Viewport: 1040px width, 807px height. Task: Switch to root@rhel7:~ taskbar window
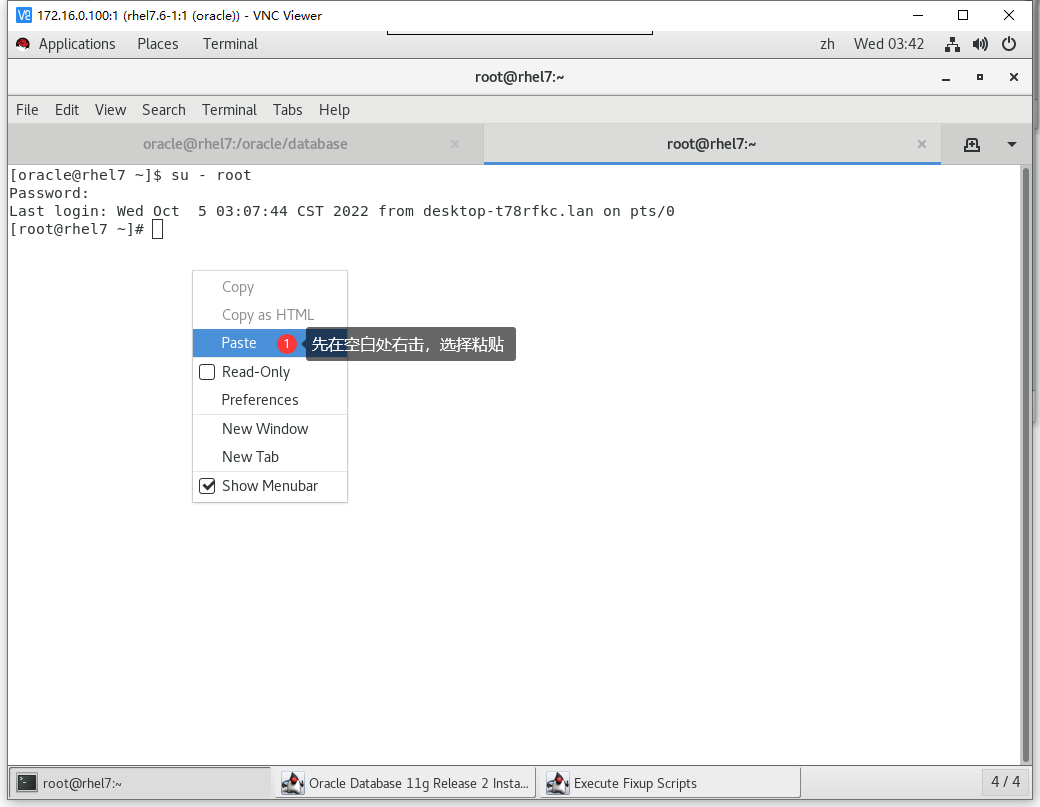(140, 783)
